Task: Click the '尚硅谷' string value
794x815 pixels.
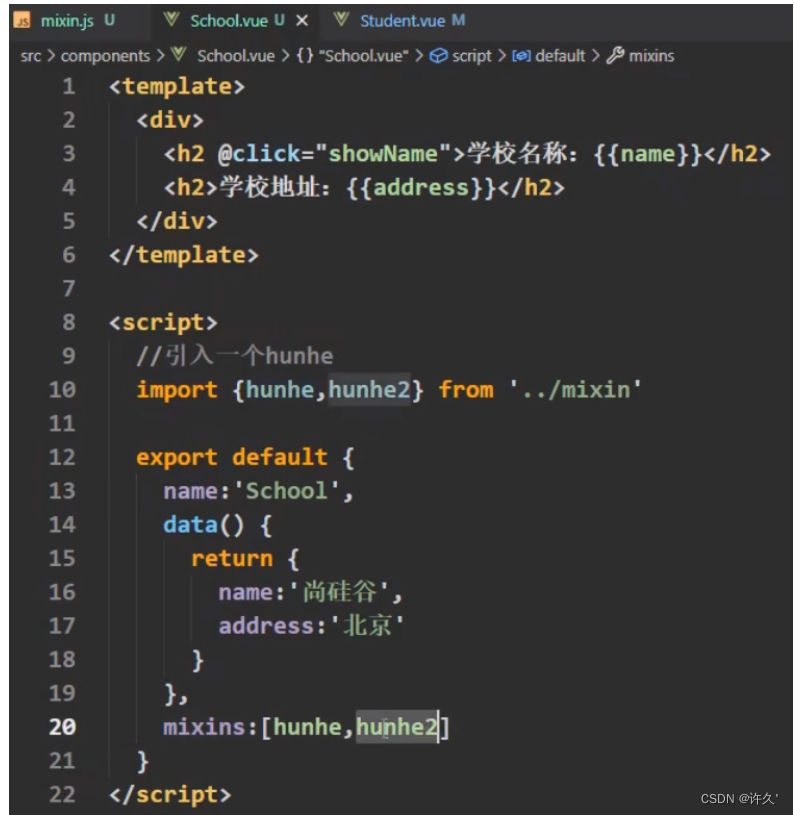Action: click(x=340, y=592)
